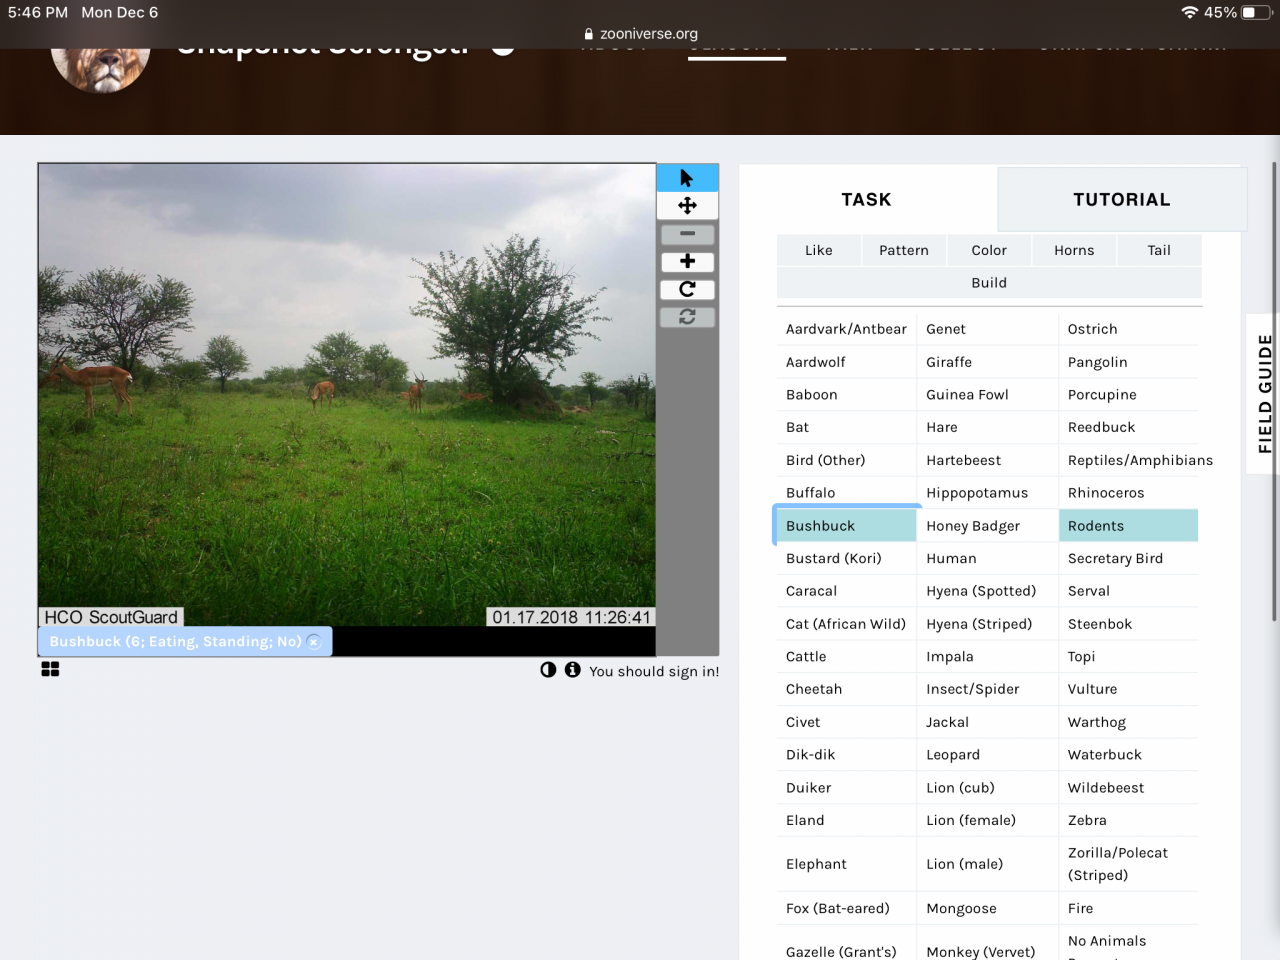Screen dimensions: 1280x960
Task: Pick Hyena (Spotted) in the species list
Action: click(987, 591)
